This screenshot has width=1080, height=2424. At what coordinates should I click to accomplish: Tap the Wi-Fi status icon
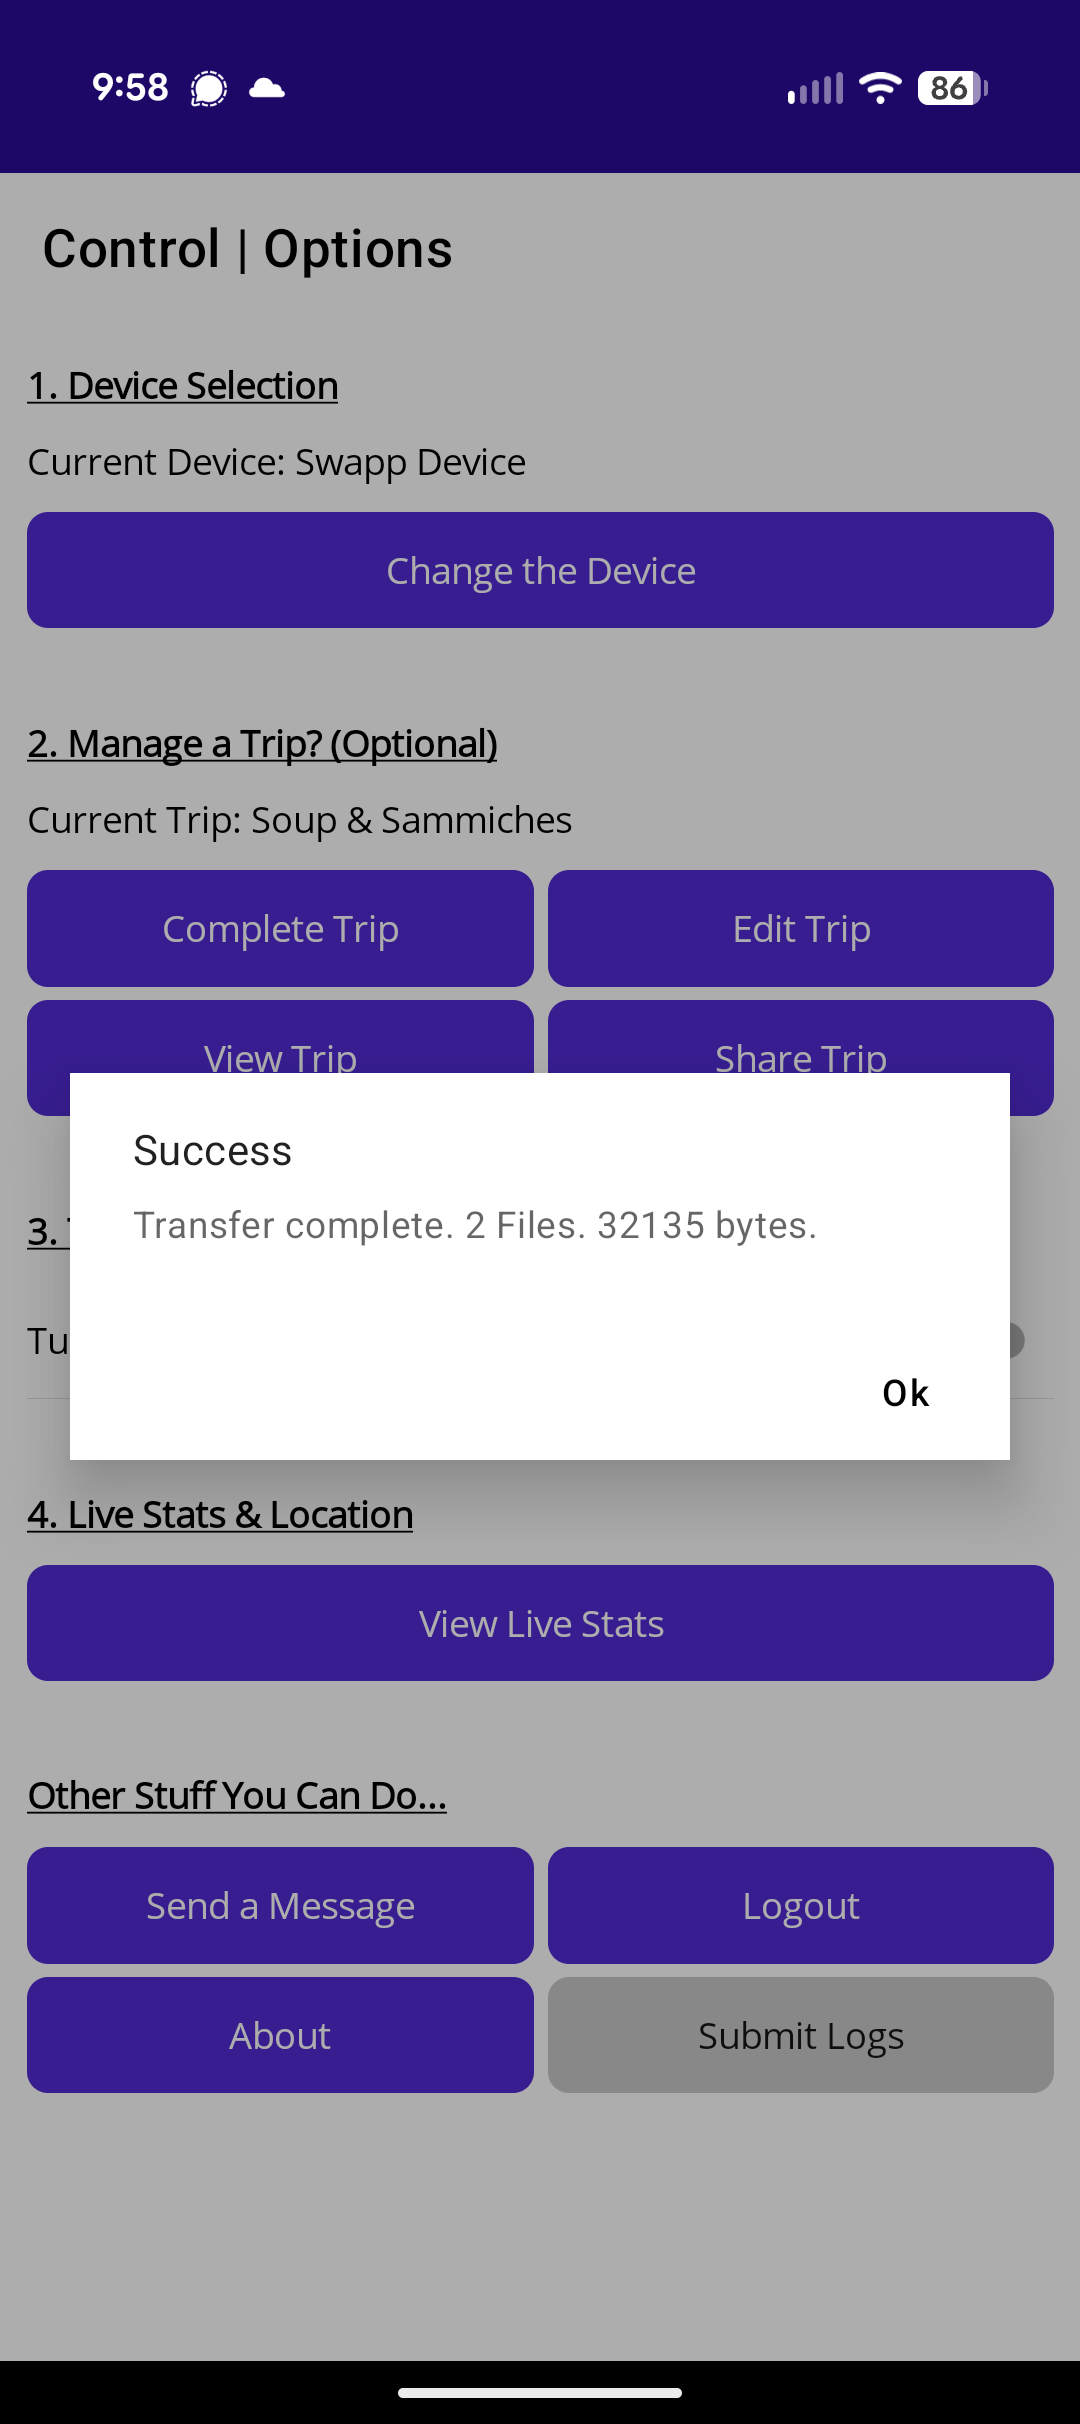(880, 88)
